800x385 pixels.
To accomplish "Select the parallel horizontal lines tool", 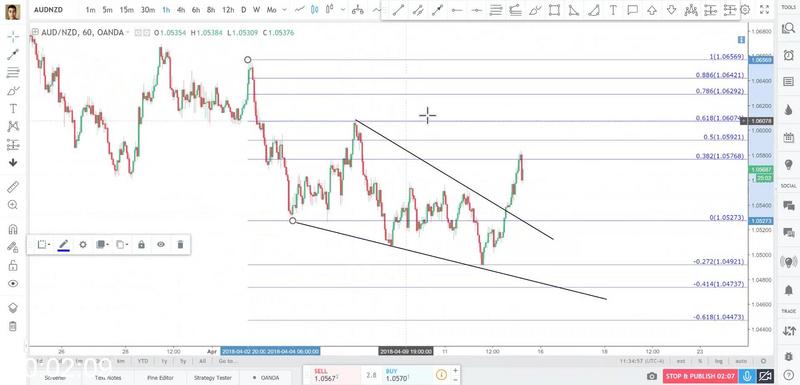I will pos(495,10).
